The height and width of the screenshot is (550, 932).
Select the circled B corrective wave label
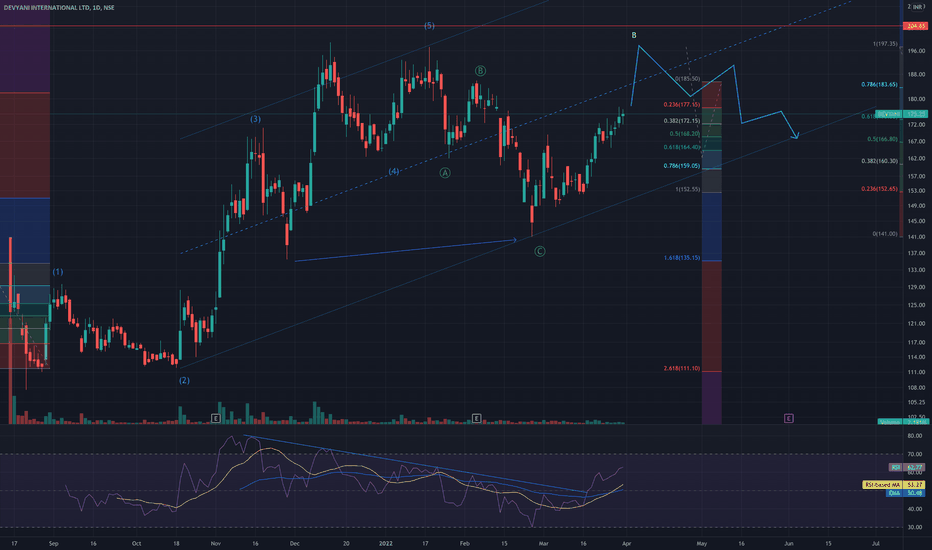click(480, 71)
